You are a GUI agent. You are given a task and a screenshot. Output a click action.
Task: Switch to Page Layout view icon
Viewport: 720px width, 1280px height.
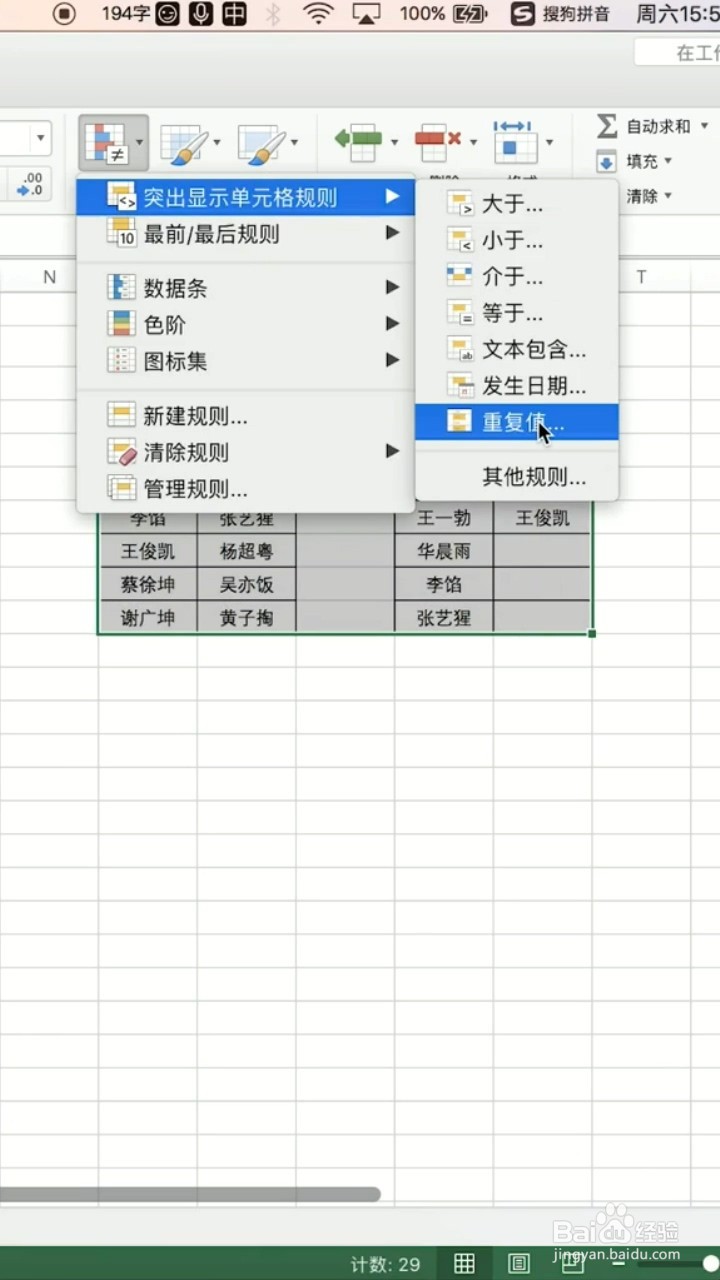(518, 1263)
